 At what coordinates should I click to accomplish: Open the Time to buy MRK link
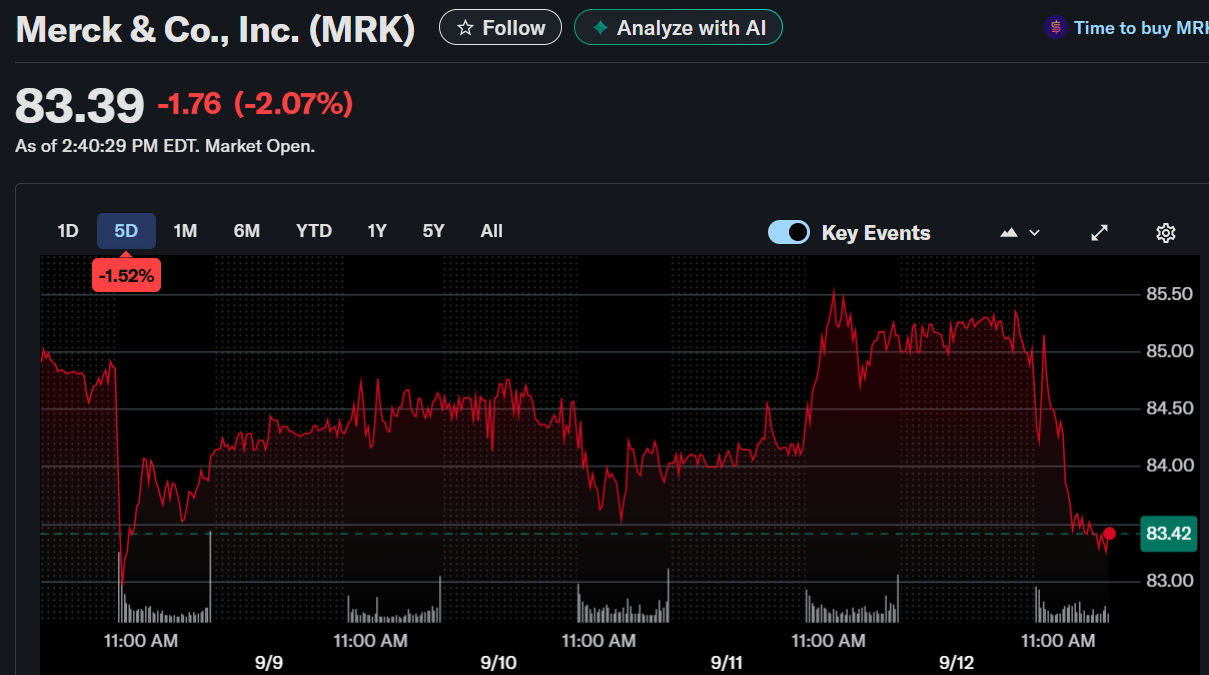[1140, 28]
